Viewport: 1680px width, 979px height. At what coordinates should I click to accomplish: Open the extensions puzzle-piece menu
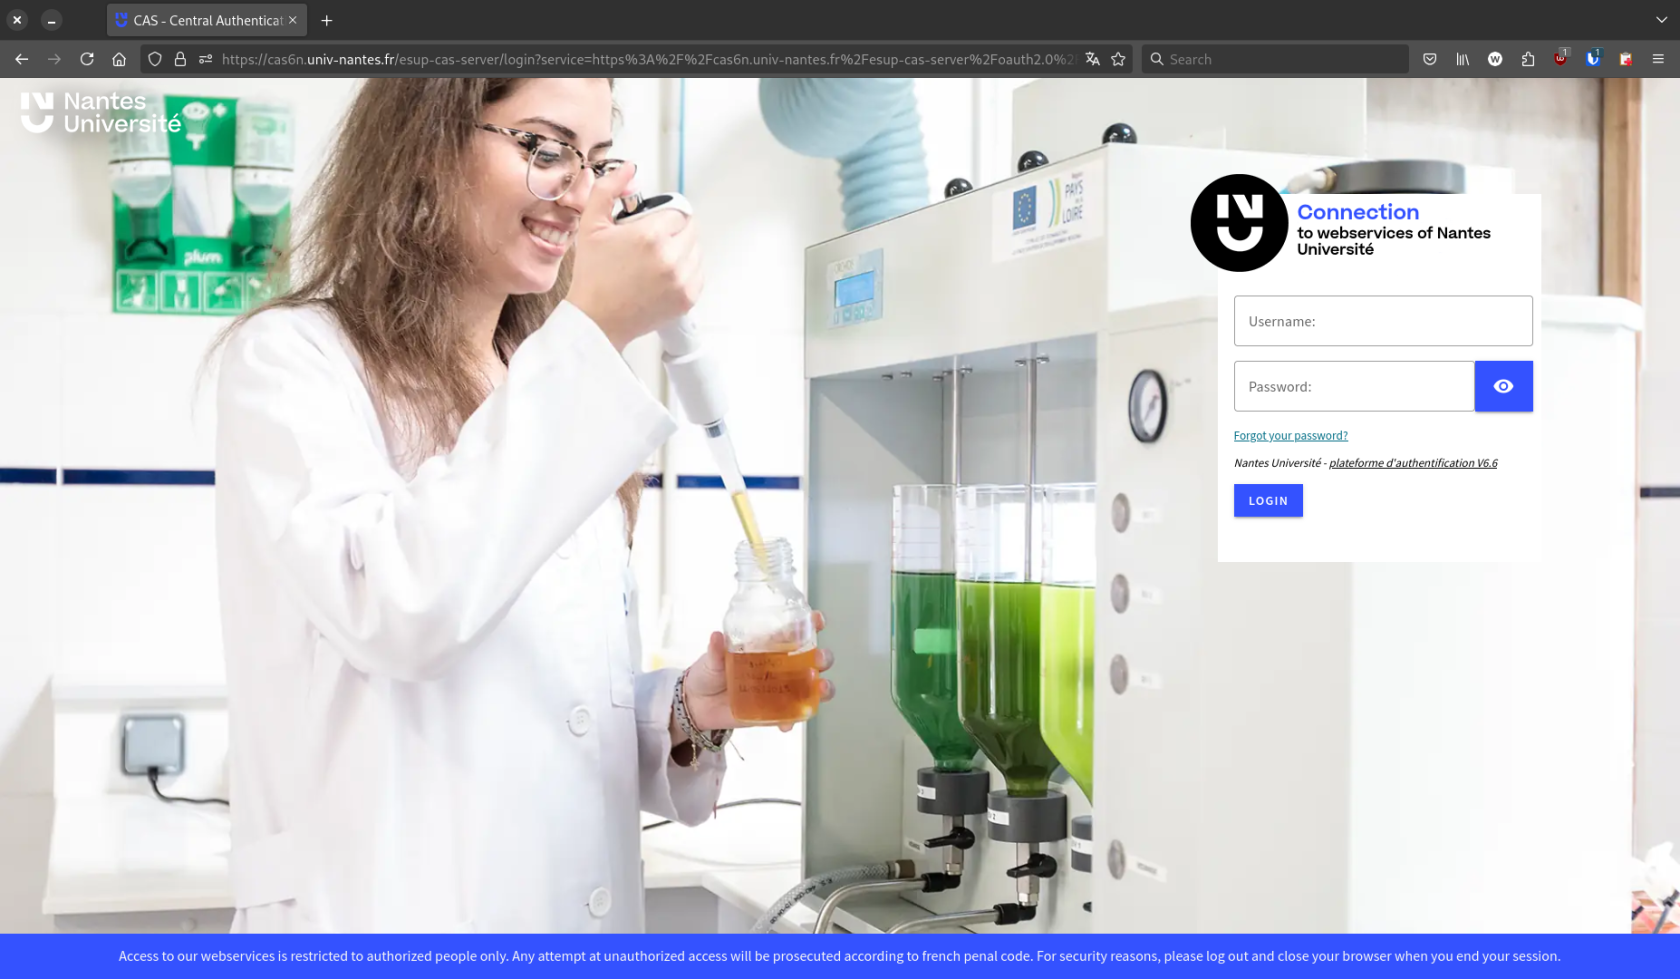(x=1527, y=59)
